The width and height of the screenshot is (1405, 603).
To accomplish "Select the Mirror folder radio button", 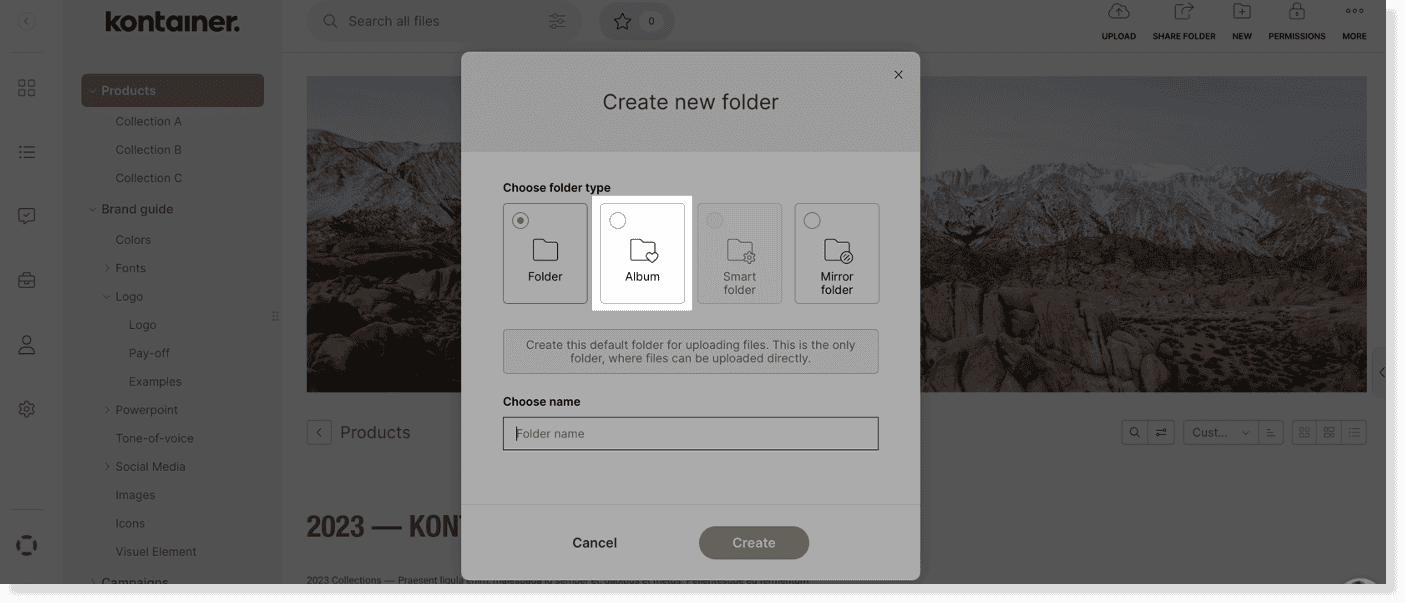I will click(808, 219).
